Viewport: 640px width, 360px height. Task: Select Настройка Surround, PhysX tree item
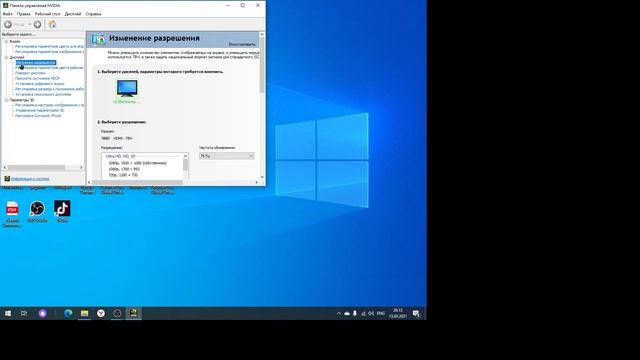[38, 116]
